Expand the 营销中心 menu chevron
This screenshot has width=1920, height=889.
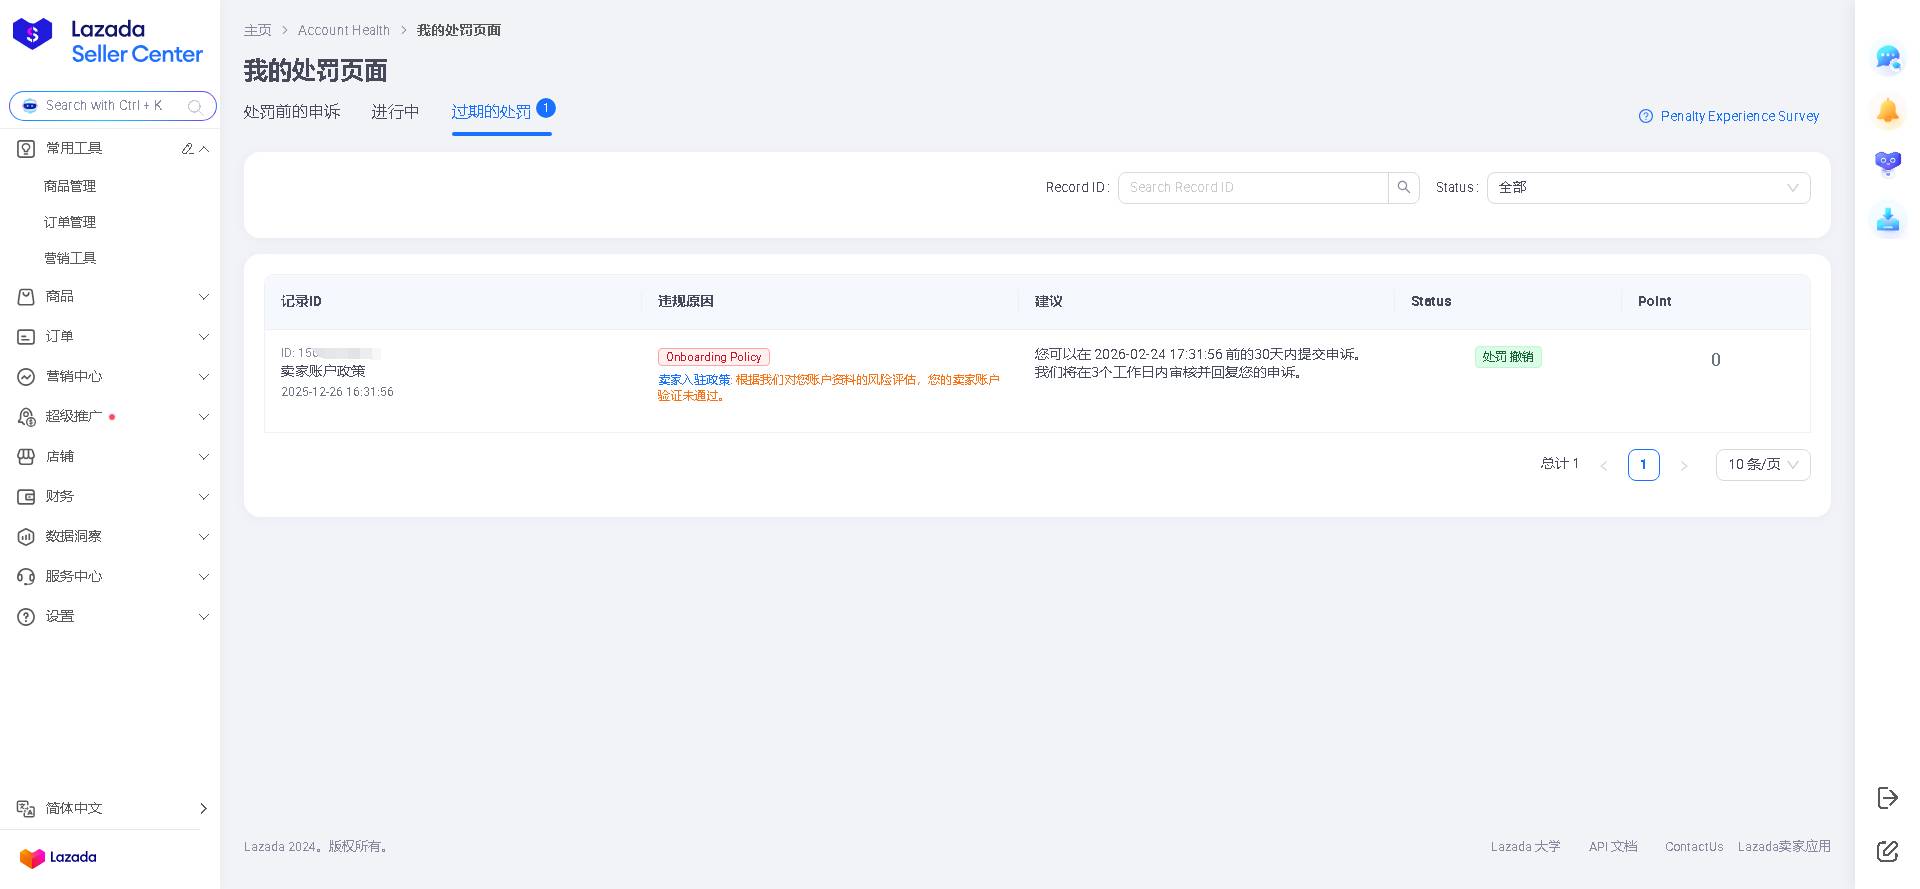point(204,376)
